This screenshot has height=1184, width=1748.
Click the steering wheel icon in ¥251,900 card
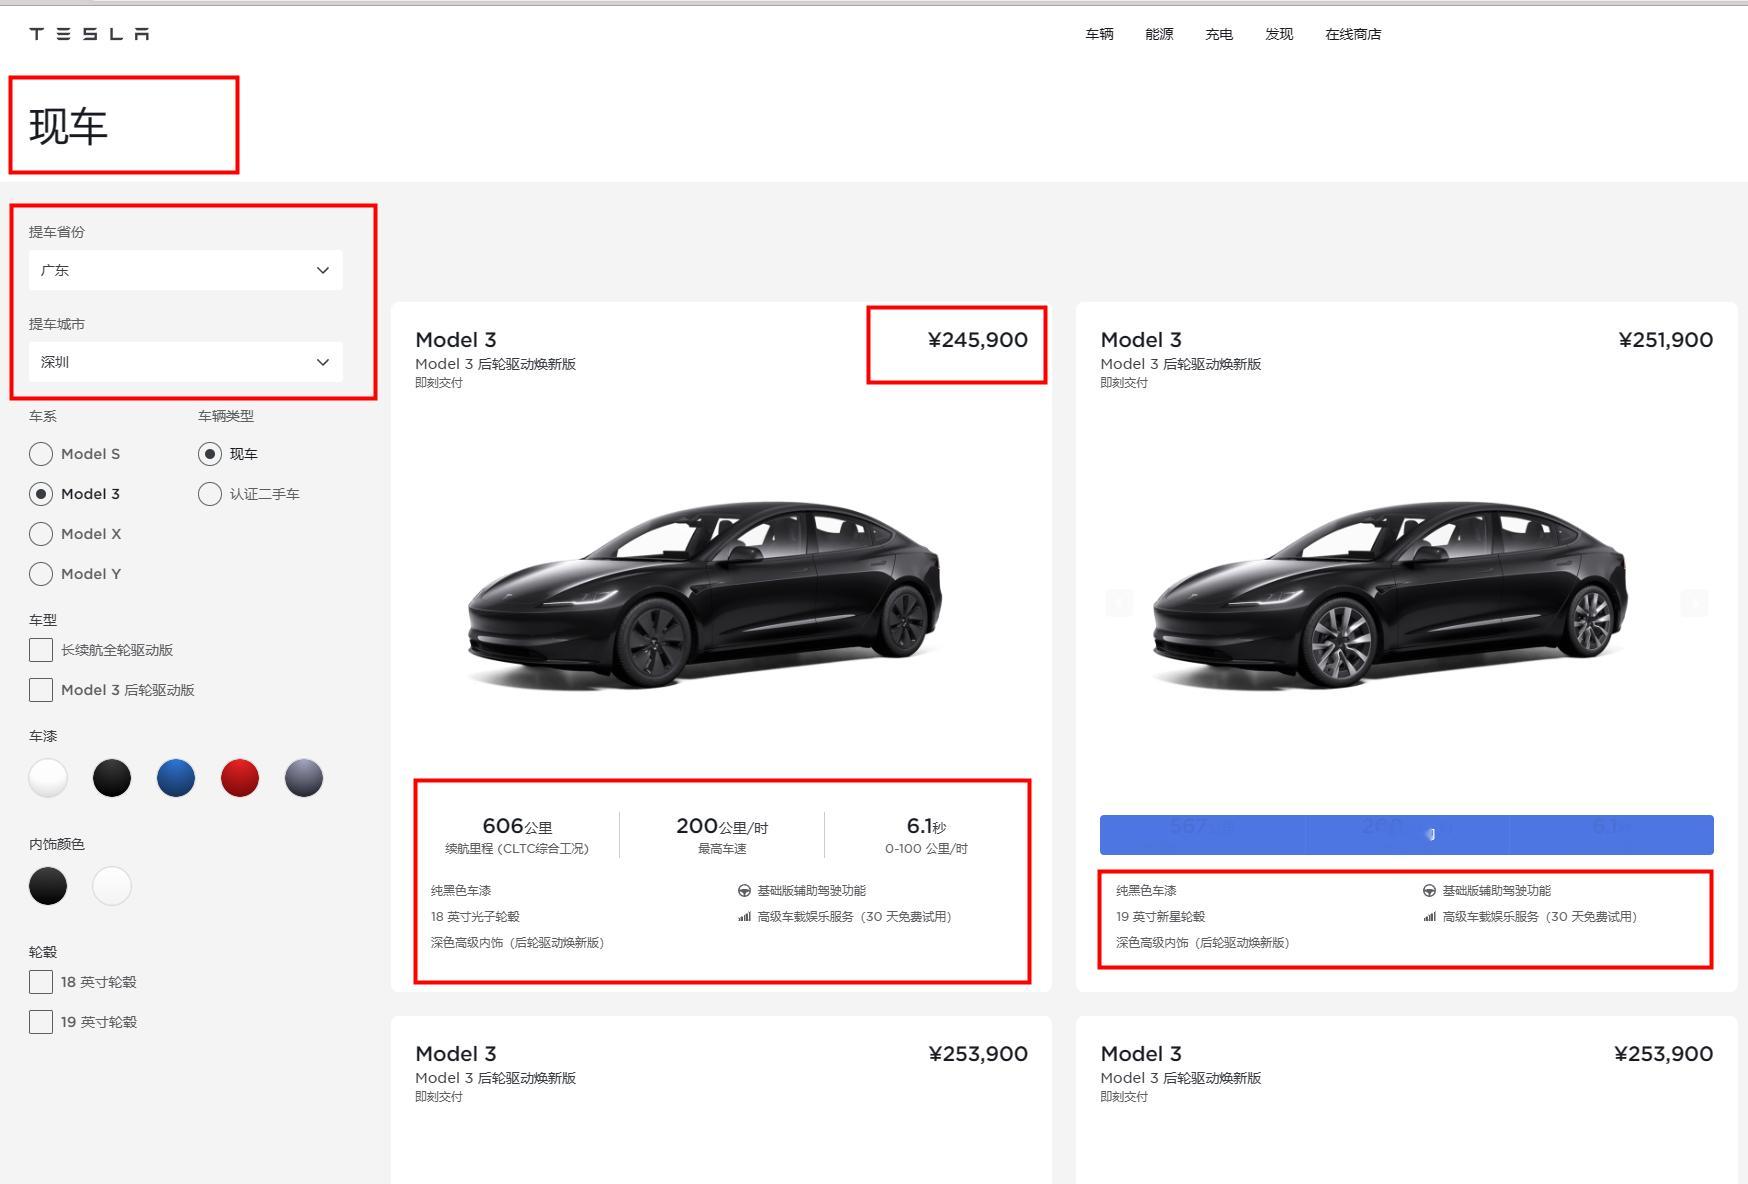(x=1429, y=891)
